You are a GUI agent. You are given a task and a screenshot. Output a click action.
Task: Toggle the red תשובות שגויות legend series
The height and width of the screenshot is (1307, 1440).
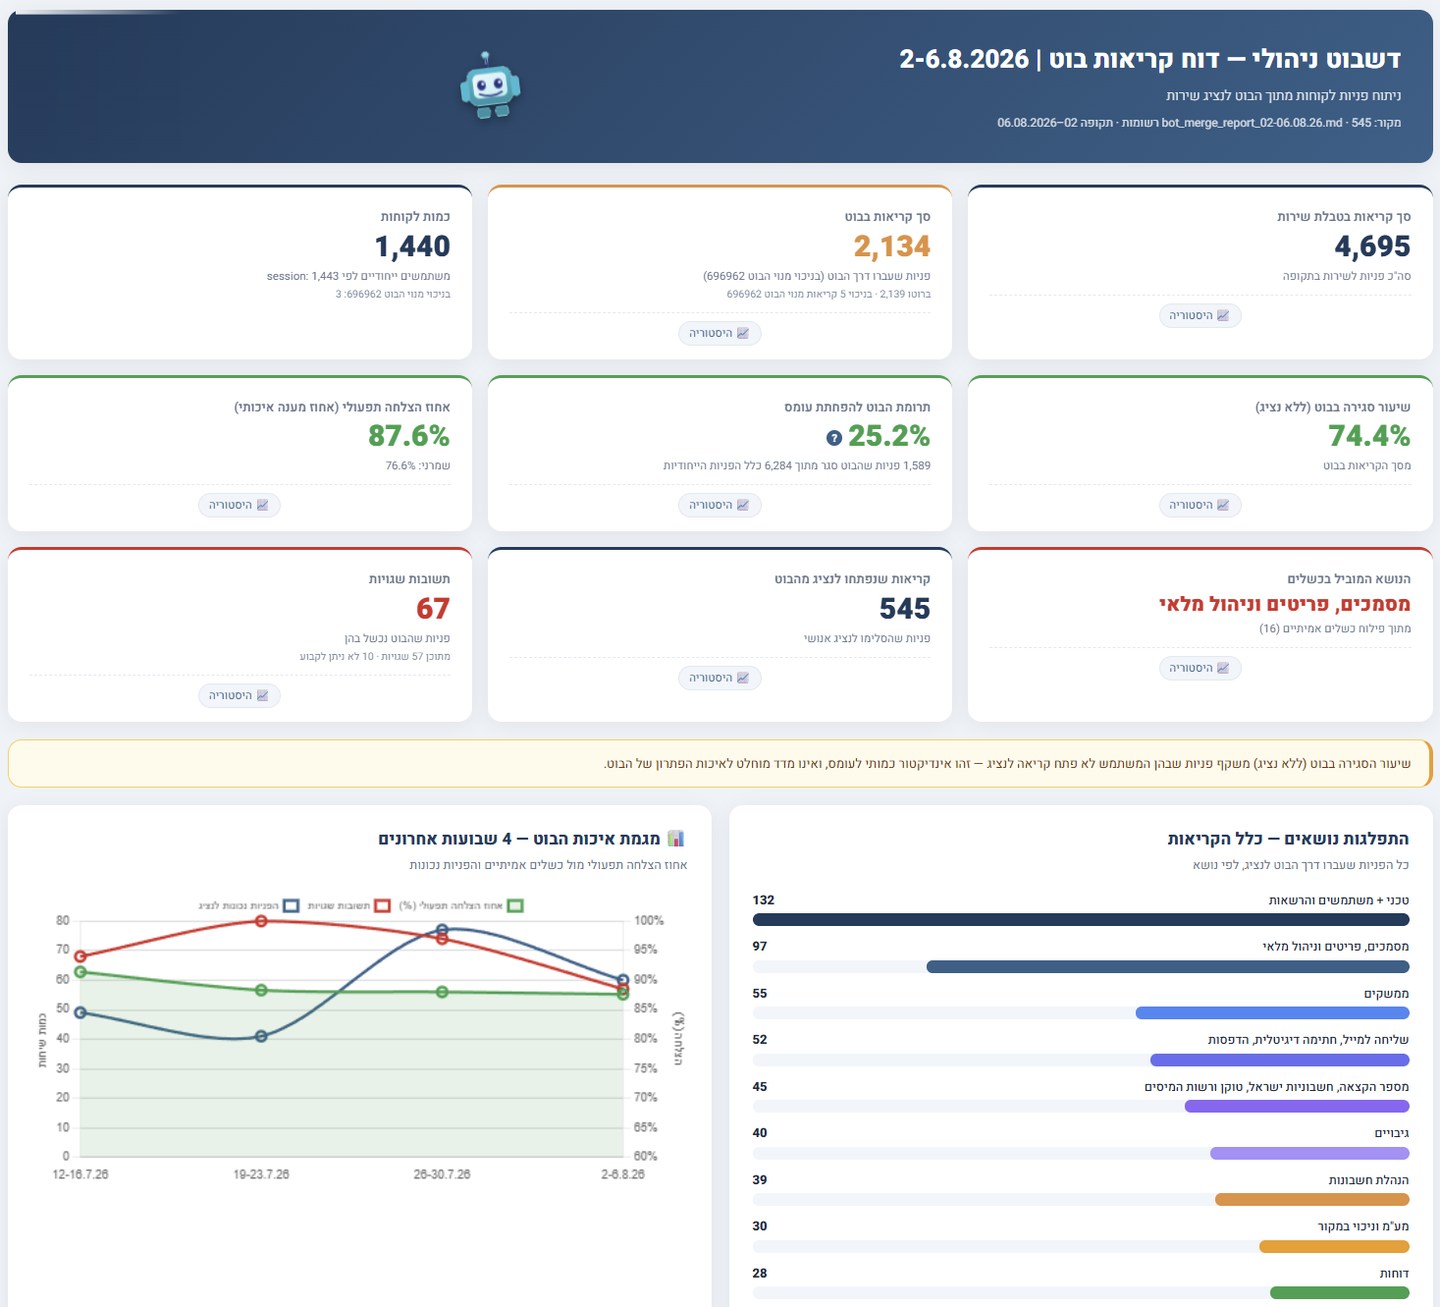(x=349, y=906)
